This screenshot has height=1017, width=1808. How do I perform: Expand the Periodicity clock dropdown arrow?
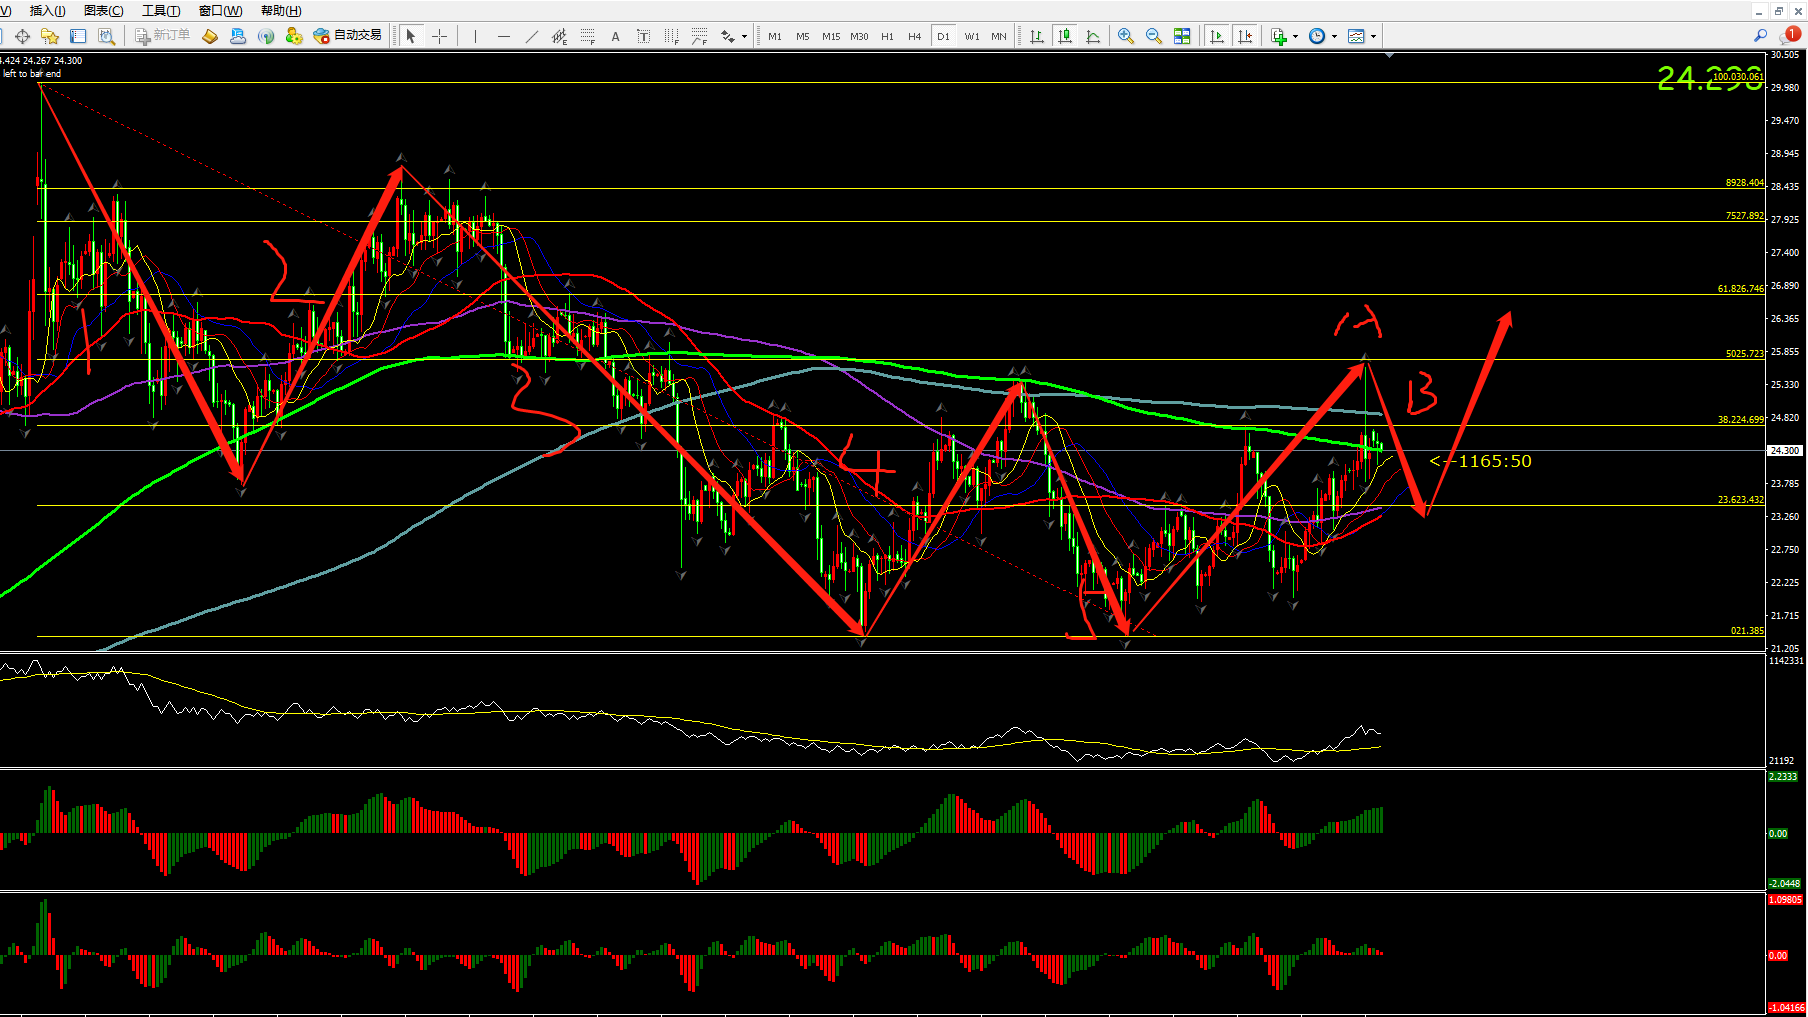tap(1334, 37)
